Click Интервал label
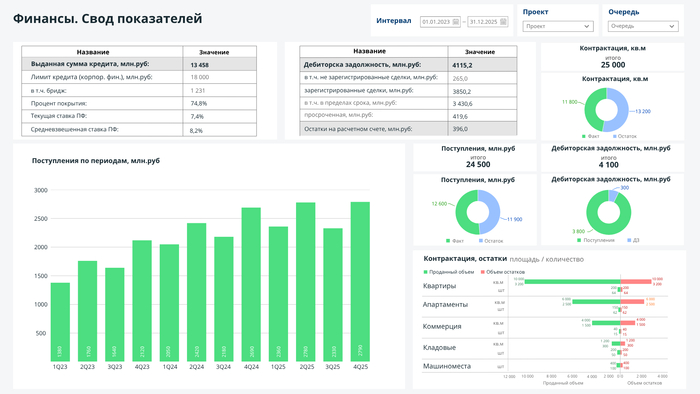This screenshot has width=700, height=394. click(x=393, y=21)
